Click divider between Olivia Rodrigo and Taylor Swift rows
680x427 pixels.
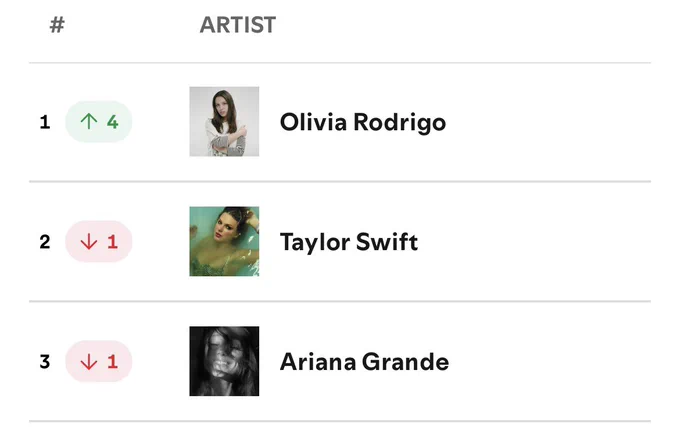(340, 181)
